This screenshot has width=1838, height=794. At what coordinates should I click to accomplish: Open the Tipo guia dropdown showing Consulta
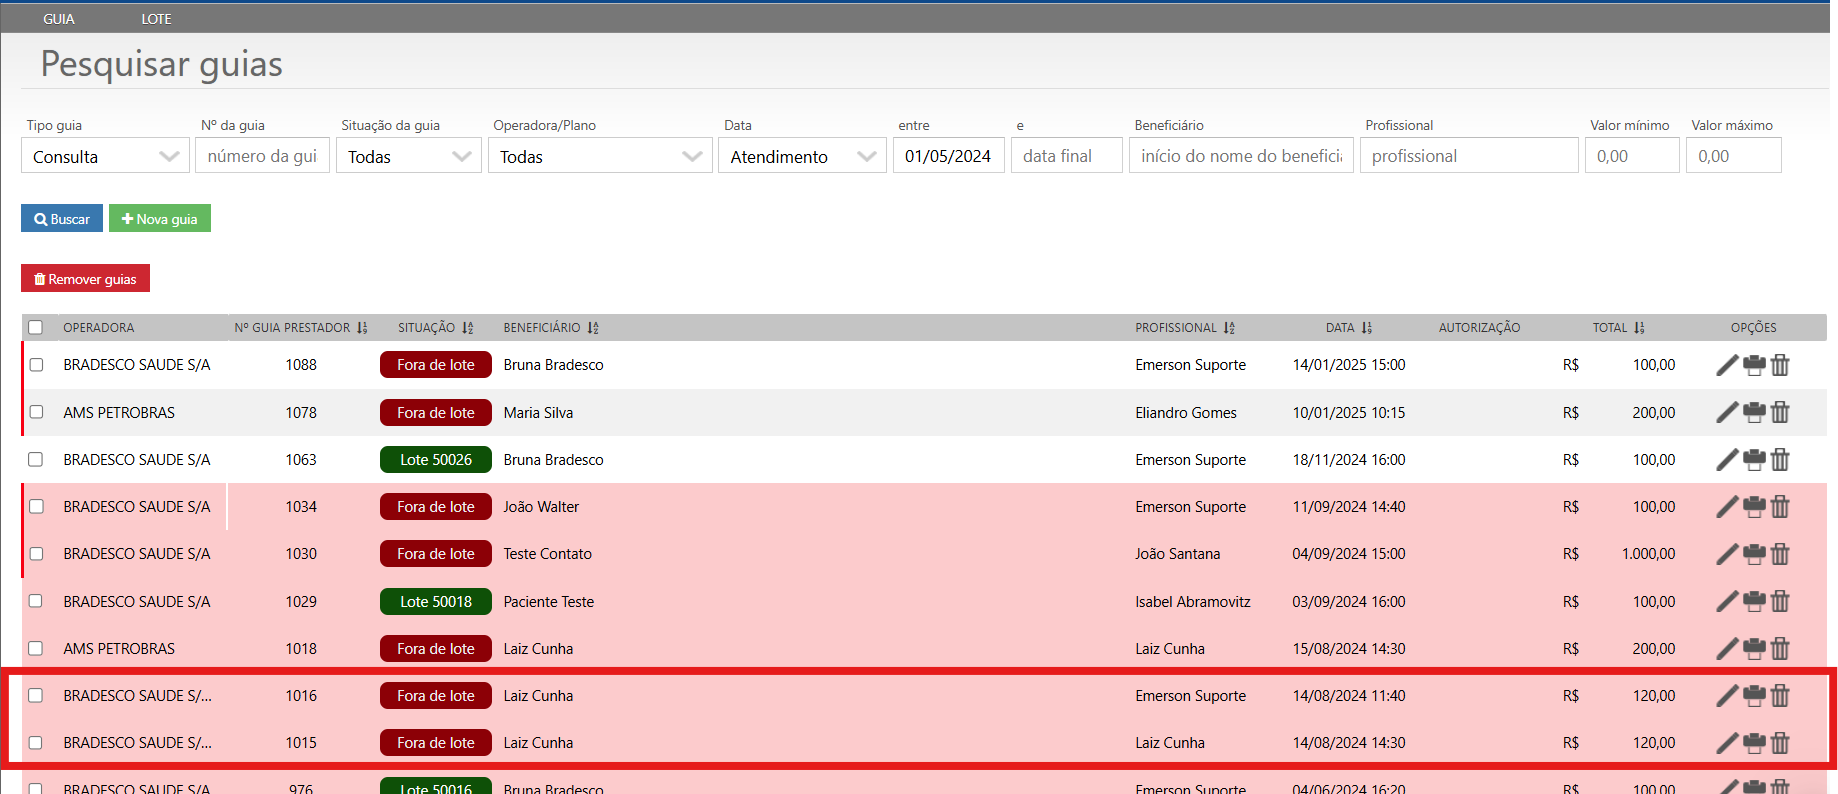(x=105, y=156)
